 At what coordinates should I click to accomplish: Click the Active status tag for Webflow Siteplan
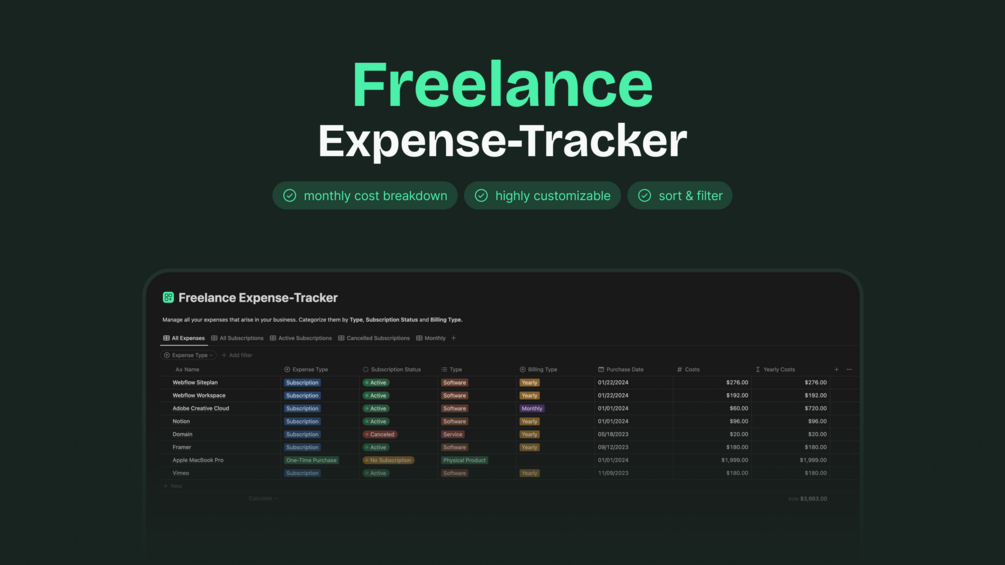point(376,382)
